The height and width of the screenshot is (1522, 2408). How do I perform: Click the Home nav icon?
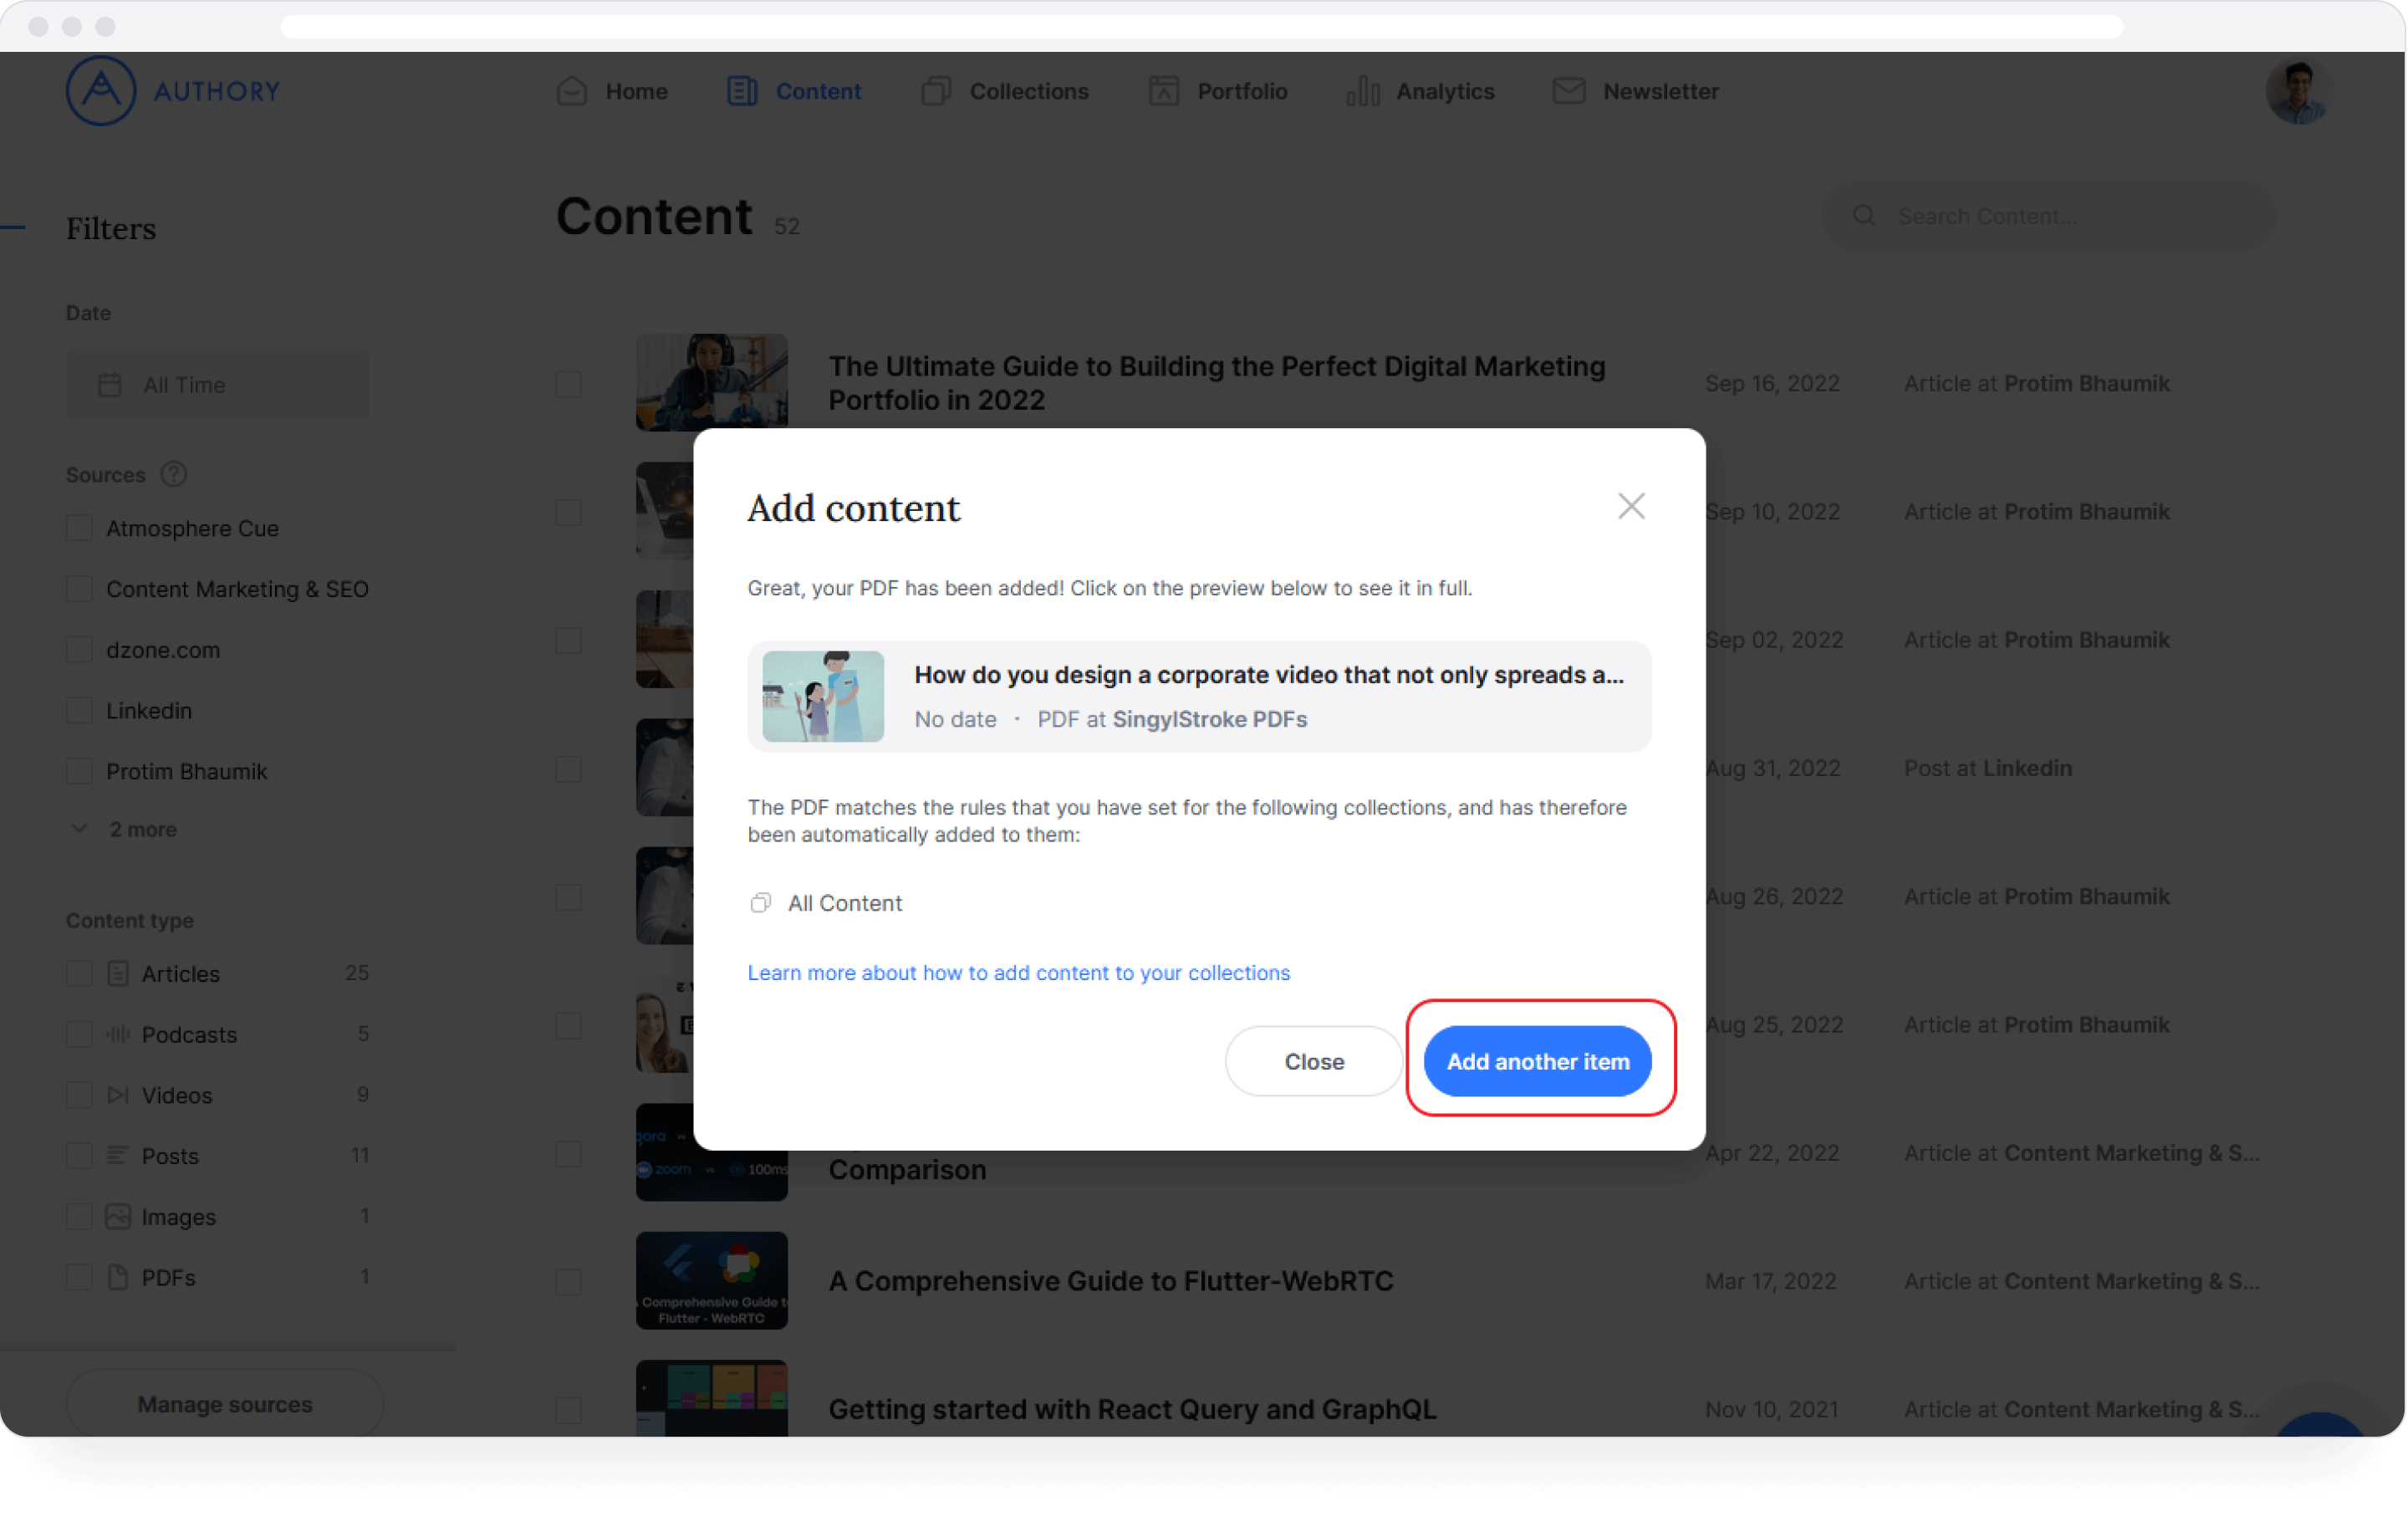[572, 91]
